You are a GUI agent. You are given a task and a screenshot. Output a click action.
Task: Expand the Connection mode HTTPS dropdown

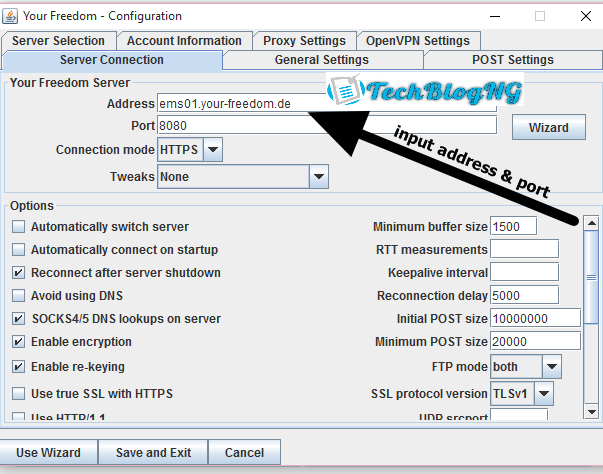213,150
